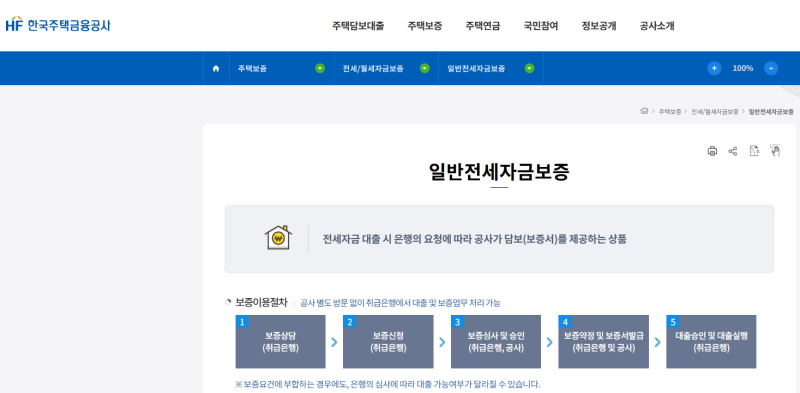This screenshot has height=393, width=800.
Task: Decrease zoom with minus button
Action: [x=771, y=68]
